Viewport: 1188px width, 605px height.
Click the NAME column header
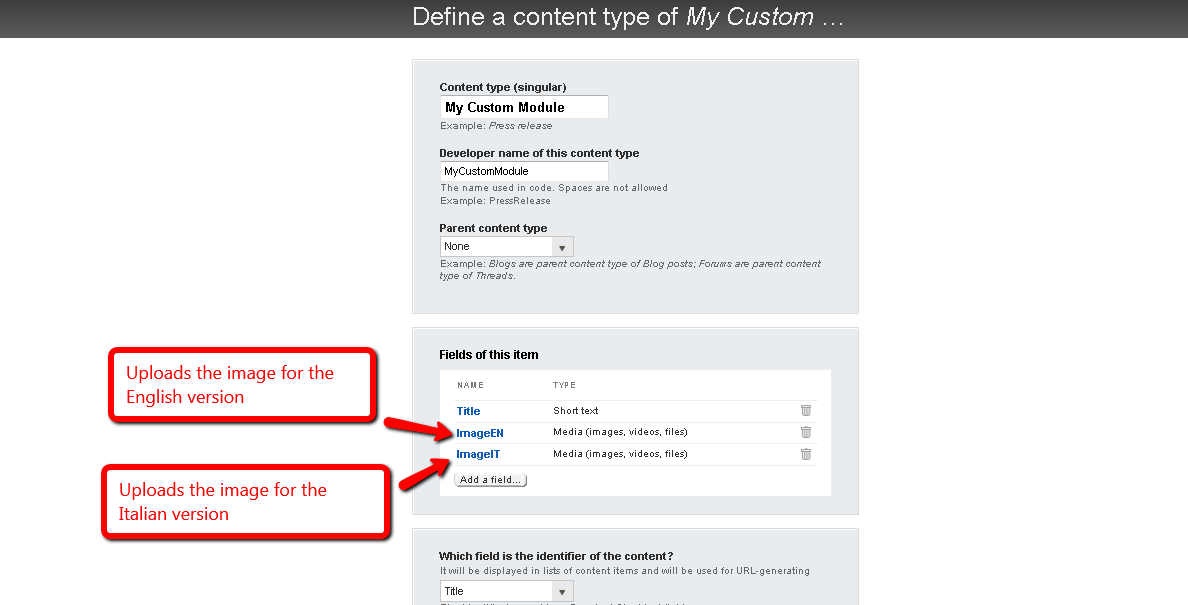(471, 385)
